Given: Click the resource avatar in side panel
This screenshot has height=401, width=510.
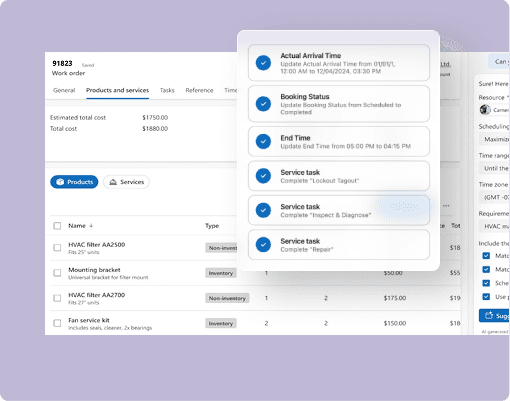Looking at the screenshot, I should (x=485, y=109).
